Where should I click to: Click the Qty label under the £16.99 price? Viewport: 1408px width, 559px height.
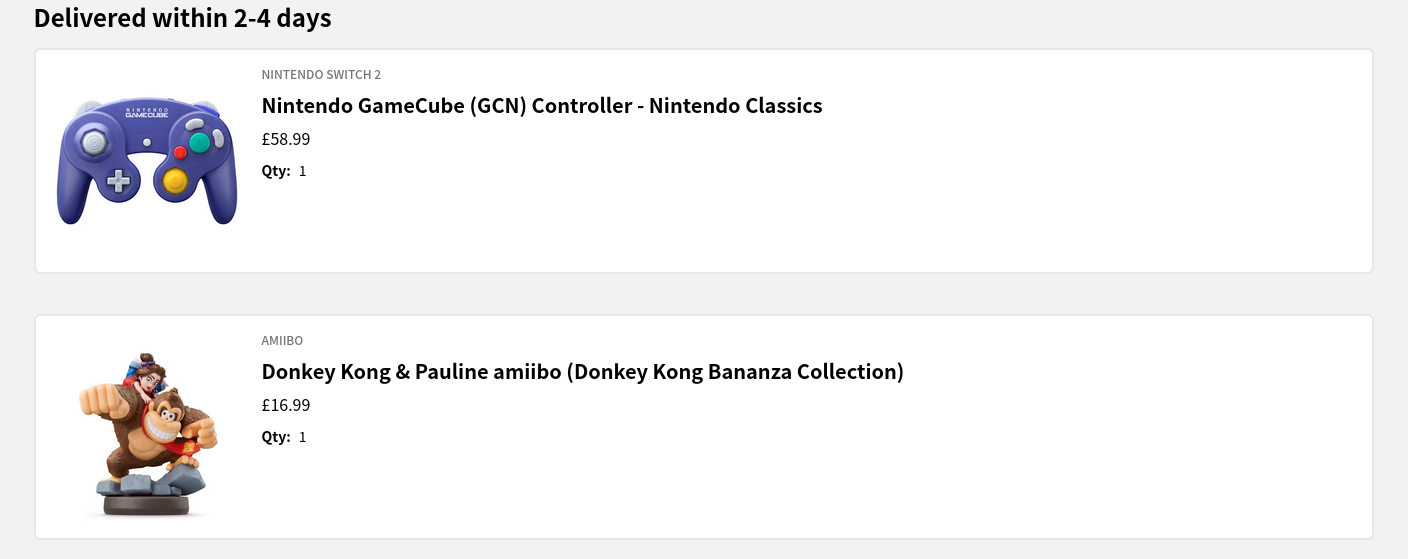[x=276, y=437]
